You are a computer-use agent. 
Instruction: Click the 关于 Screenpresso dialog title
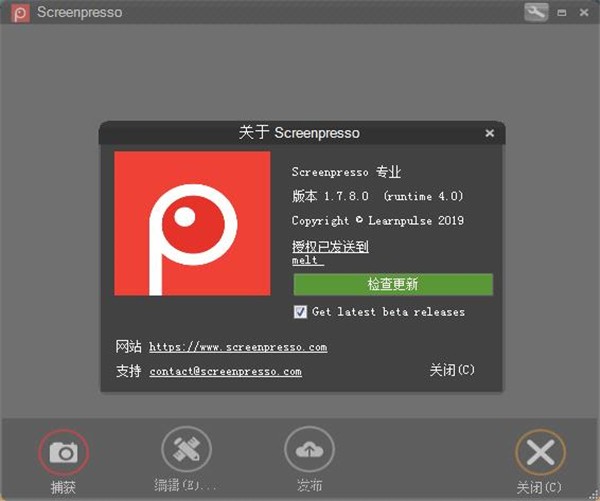click(299, 133)
